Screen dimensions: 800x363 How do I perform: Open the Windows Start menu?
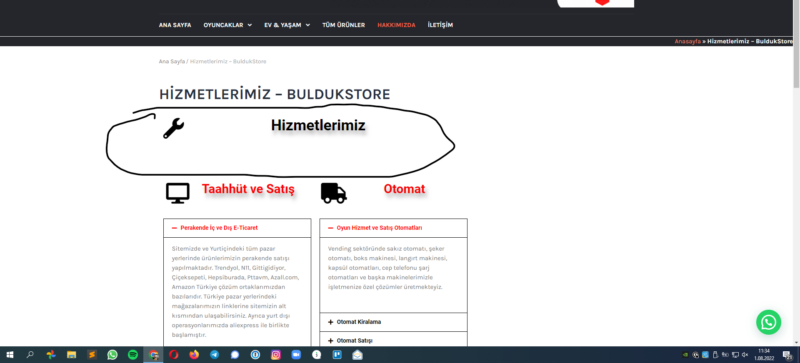pyautogui.click(x=9, y=354)
